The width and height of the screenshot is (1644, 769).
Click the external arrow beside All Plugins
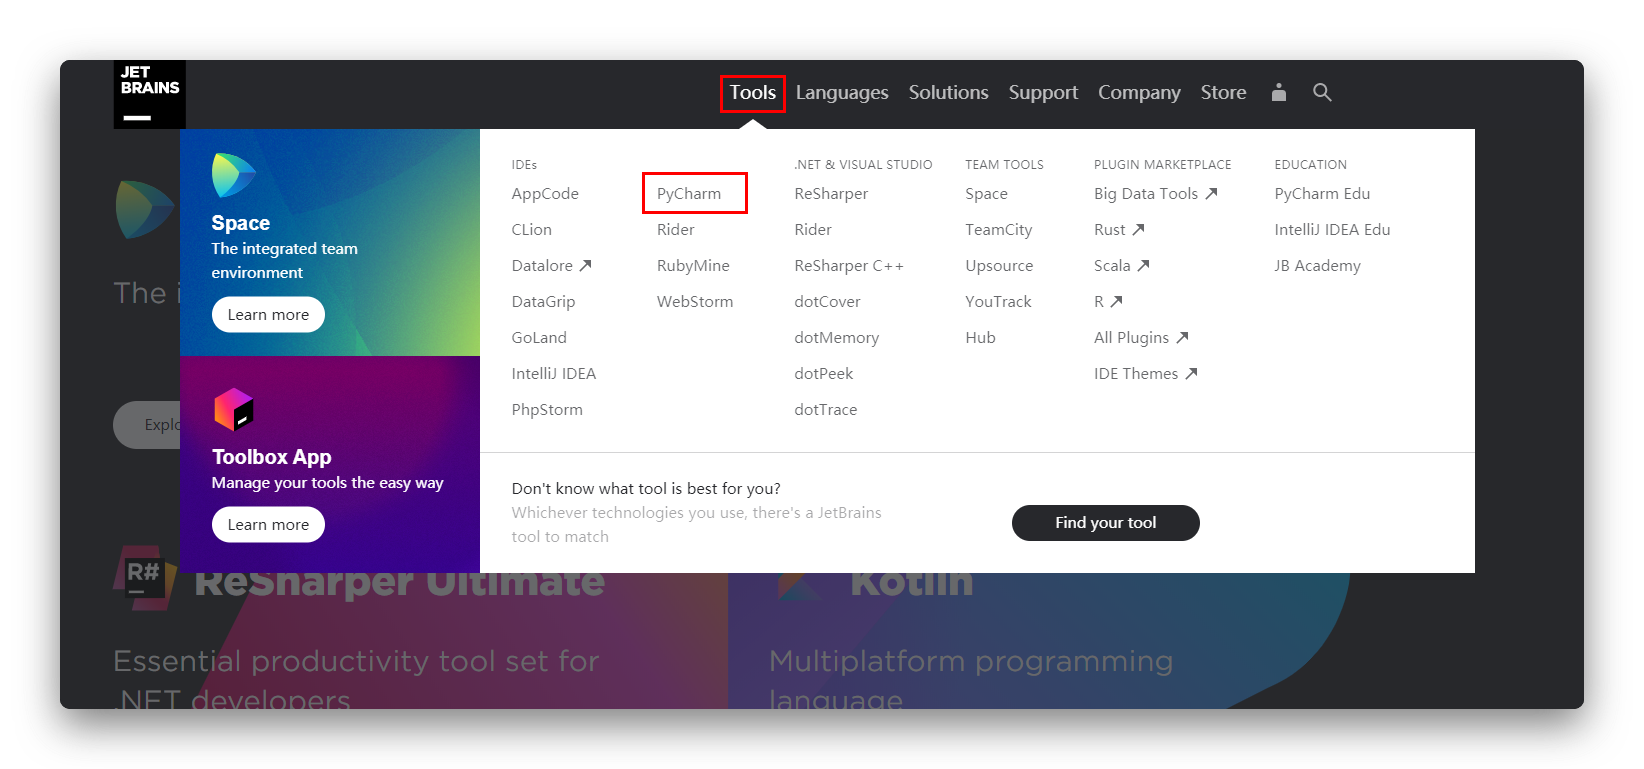pos(1182,337)
